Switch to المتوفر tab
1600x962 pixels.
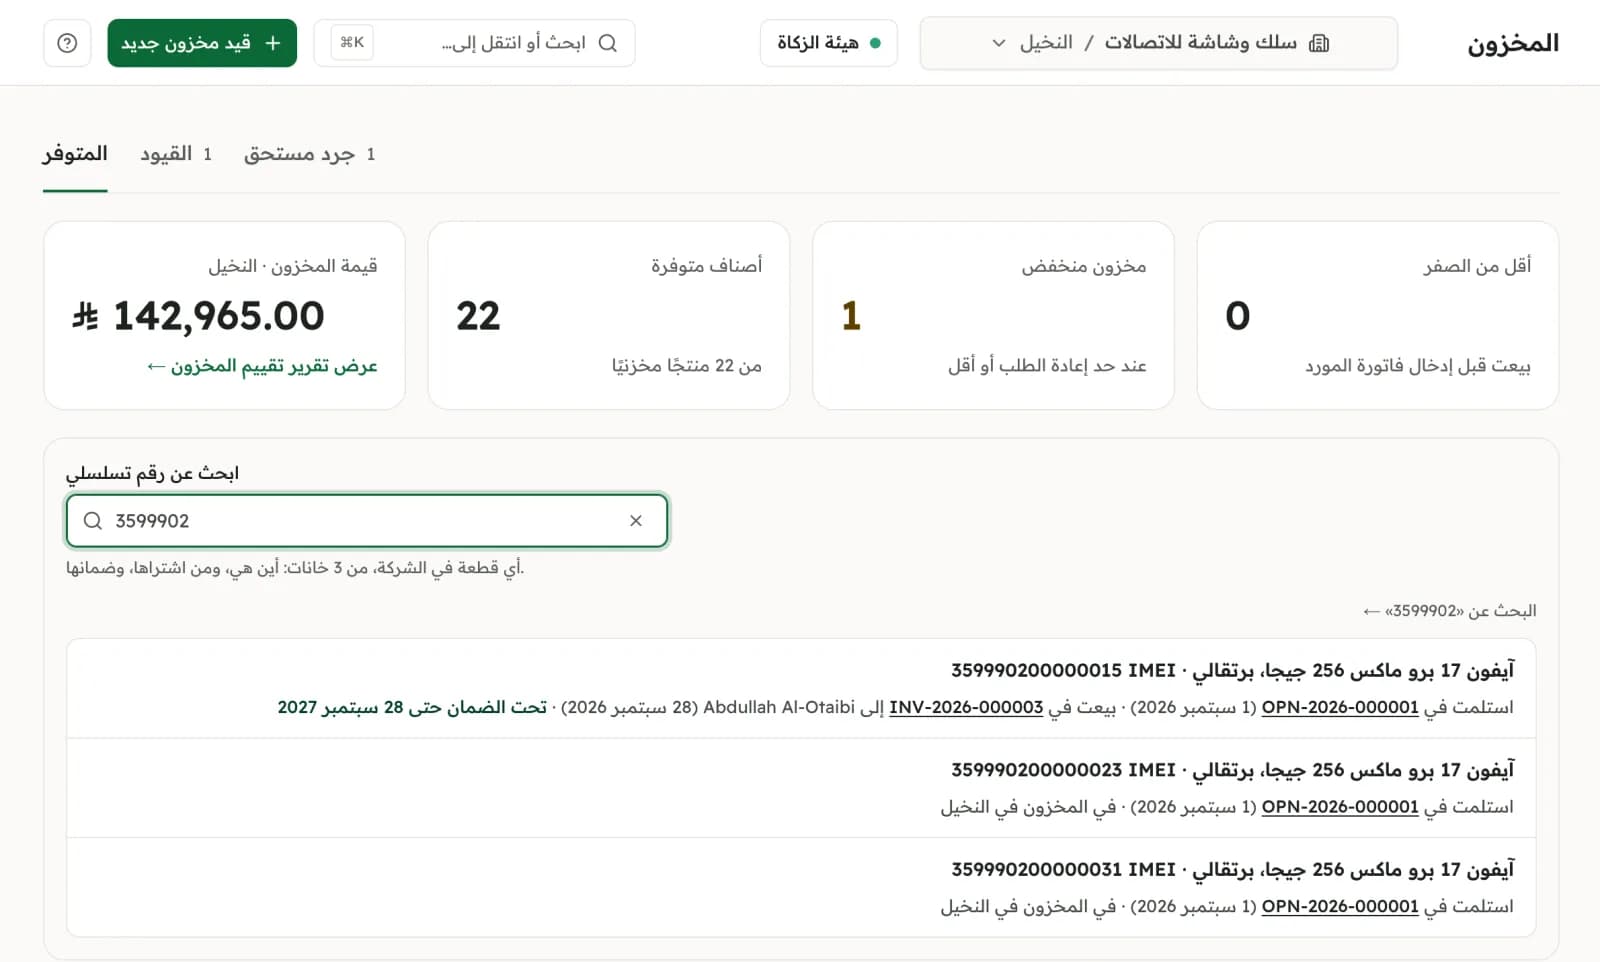[x=75, y=154]
